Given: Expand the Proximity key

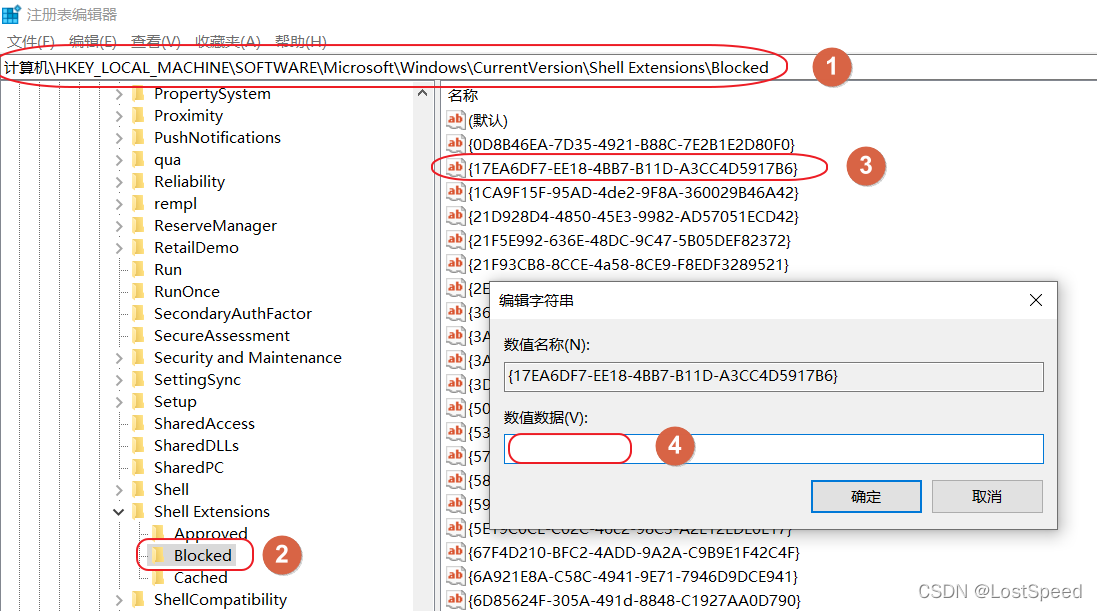Looking at the screenshot, I should coord(118,116).
